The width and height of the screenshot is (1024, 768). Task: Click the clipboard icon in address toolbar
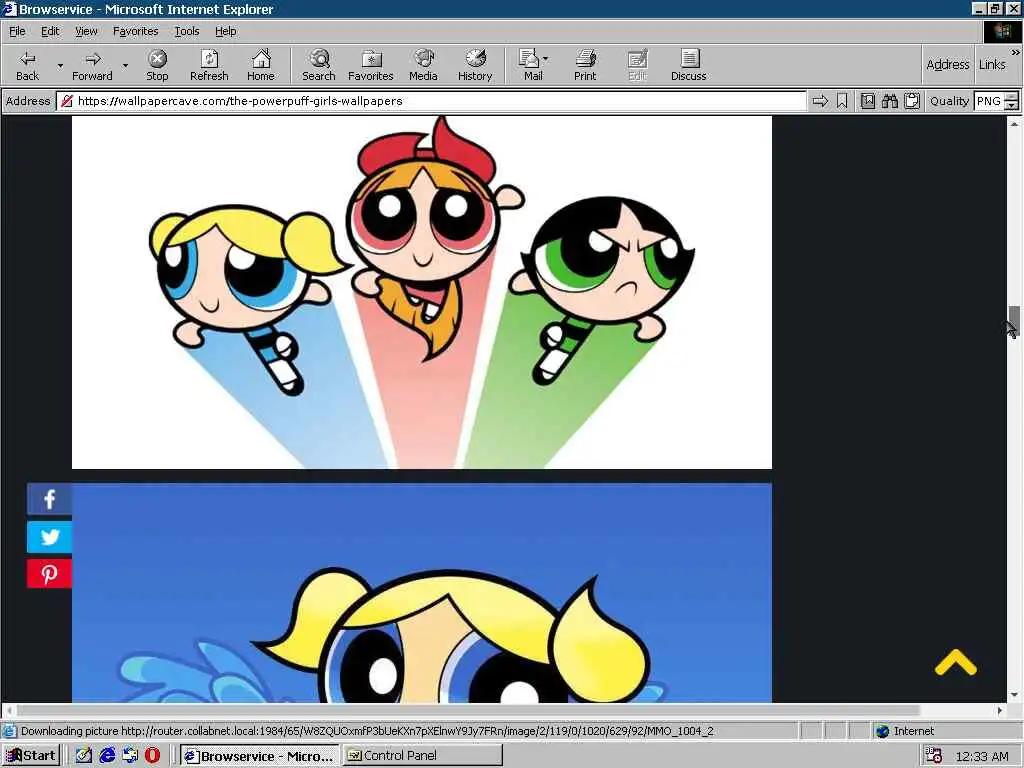point(912,101)
